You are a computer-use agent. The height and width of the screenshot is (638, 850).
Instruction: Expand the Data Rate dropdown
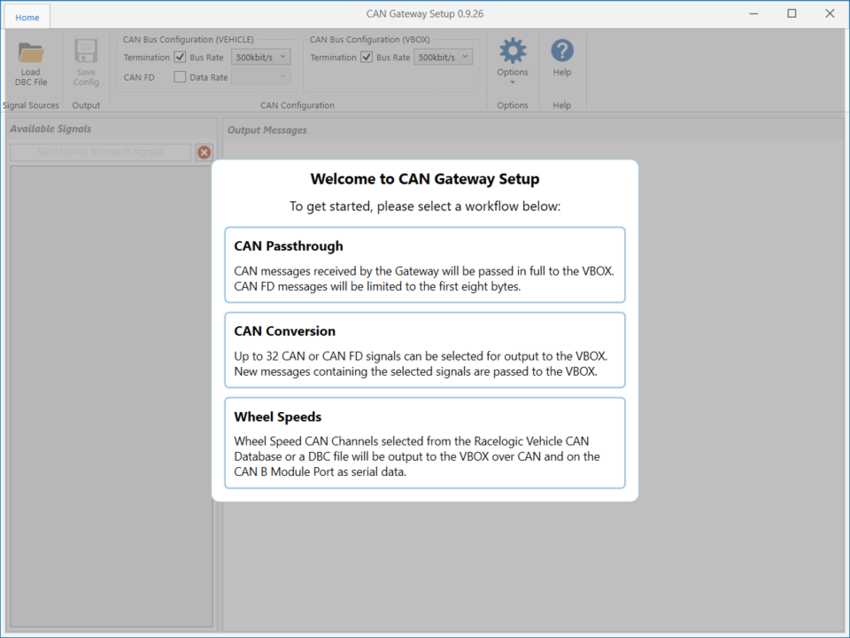point(261,76)
